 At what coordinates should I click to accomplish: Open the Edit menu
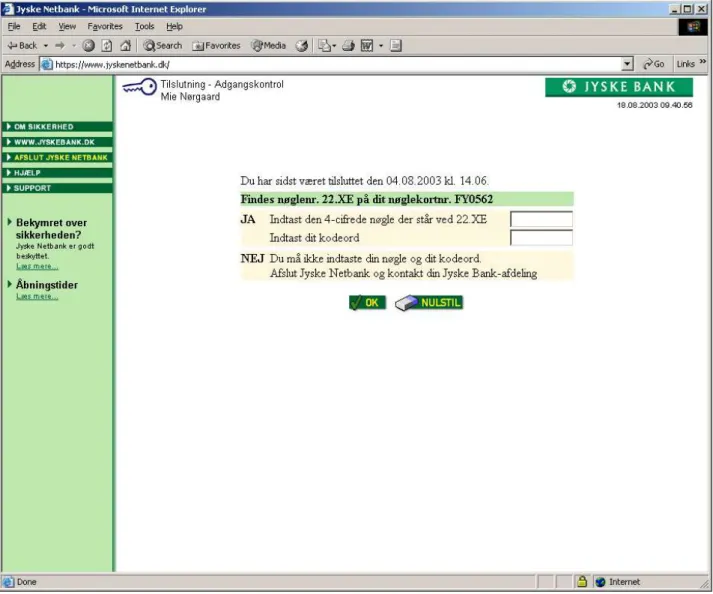[x=39, y=26]
